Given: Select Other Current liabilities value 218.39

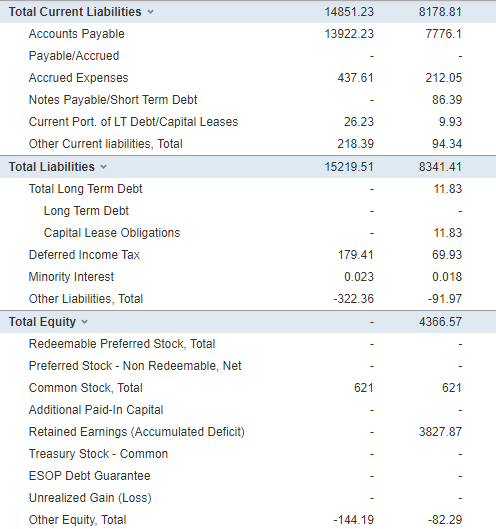Looking at the screenshot, I should [x=356, y=144].
